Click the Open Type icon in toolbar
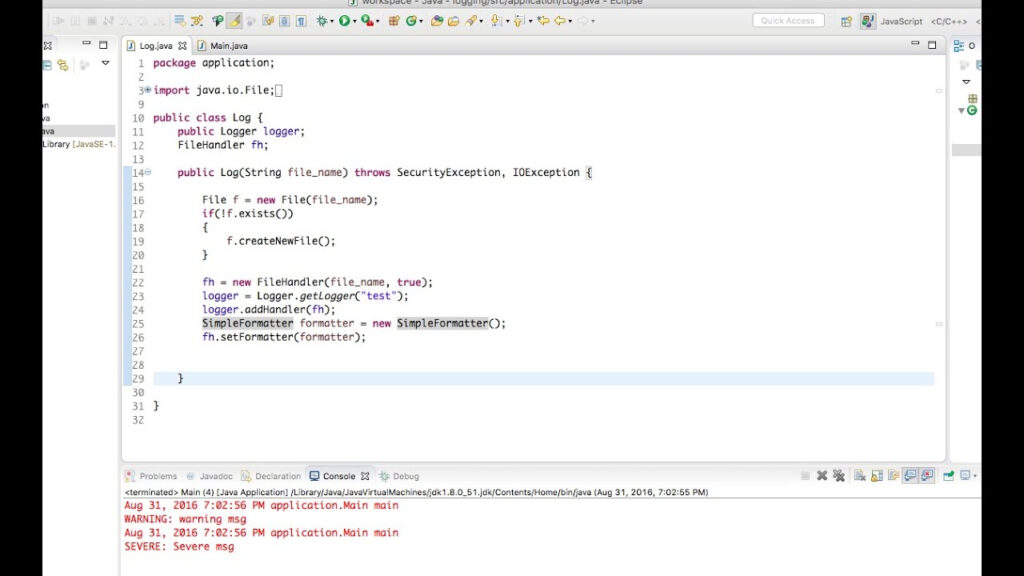This screenshot has width=1024, height=576. pos(436,21)
